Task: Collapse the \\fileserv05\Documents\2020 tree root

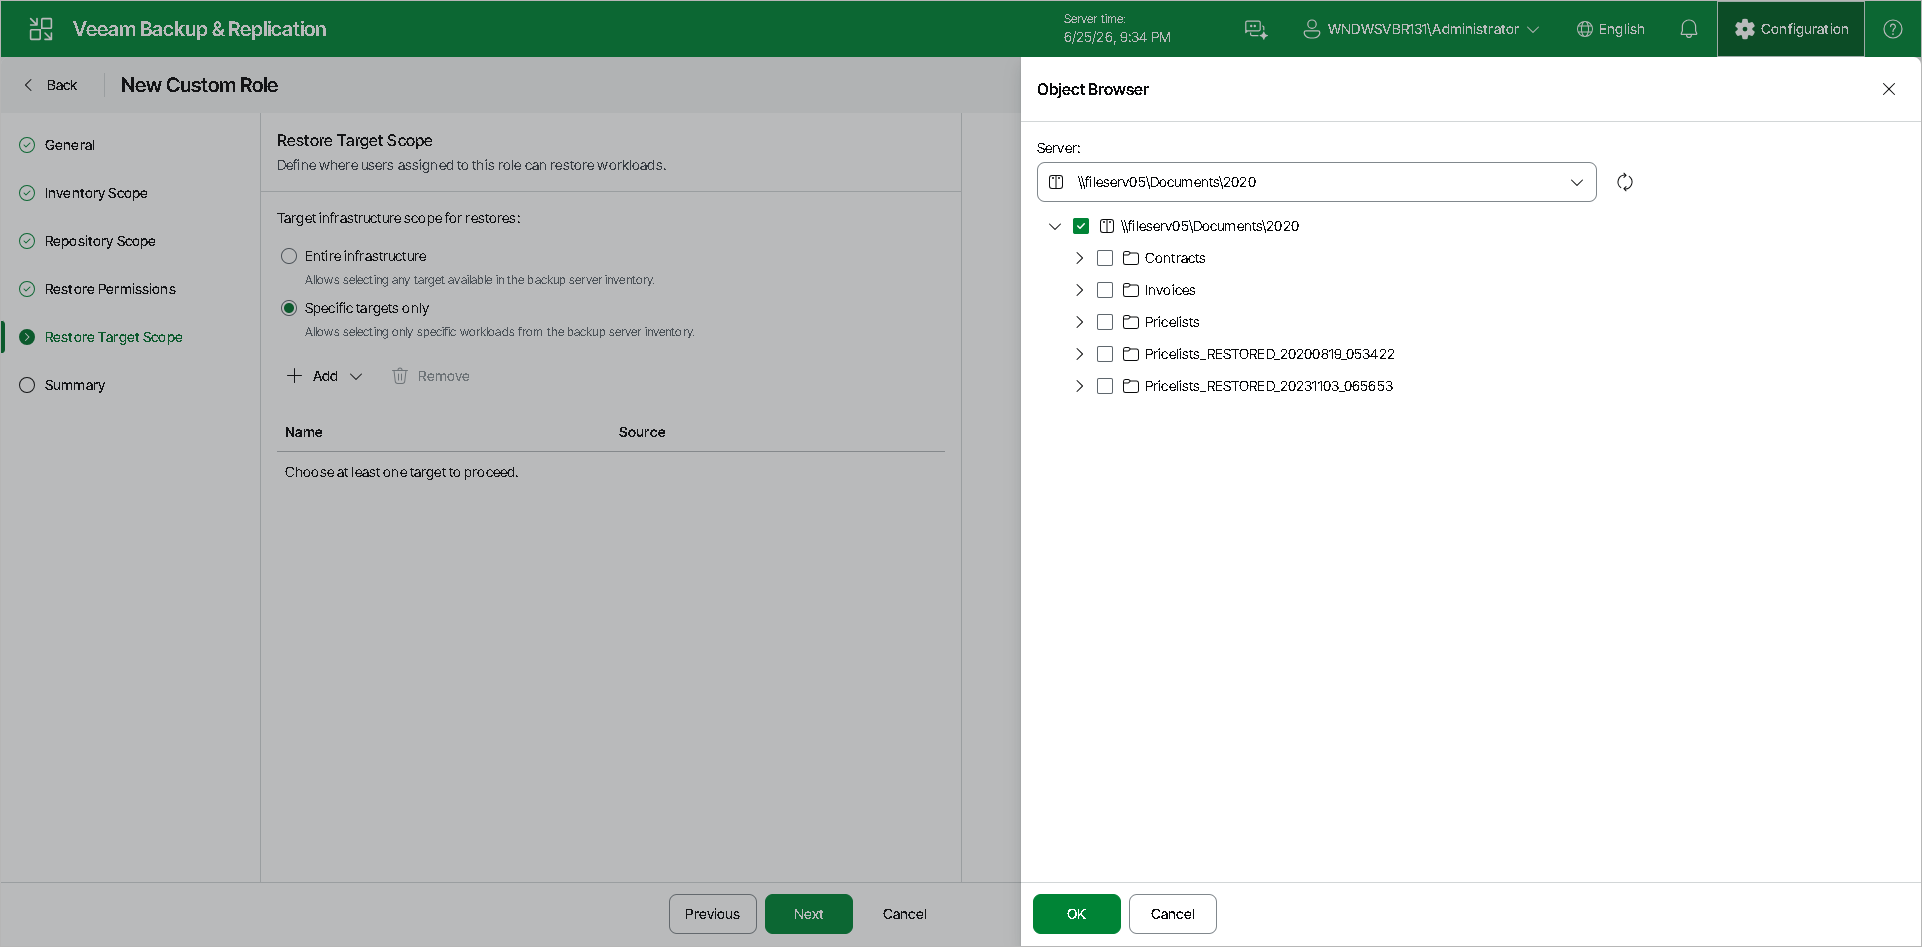Action: click(x=1055, y=226)
